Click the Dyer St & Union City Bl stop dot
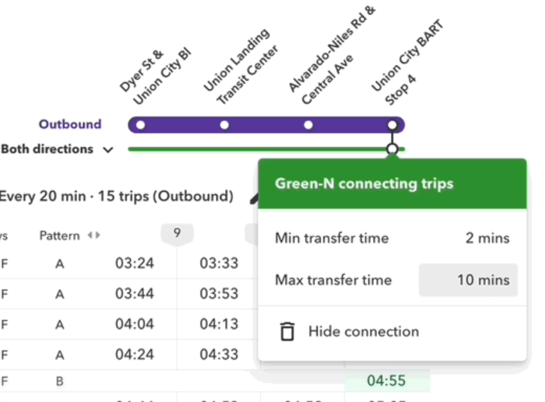Viewport: 545px width, 402px height. point(140,125)
